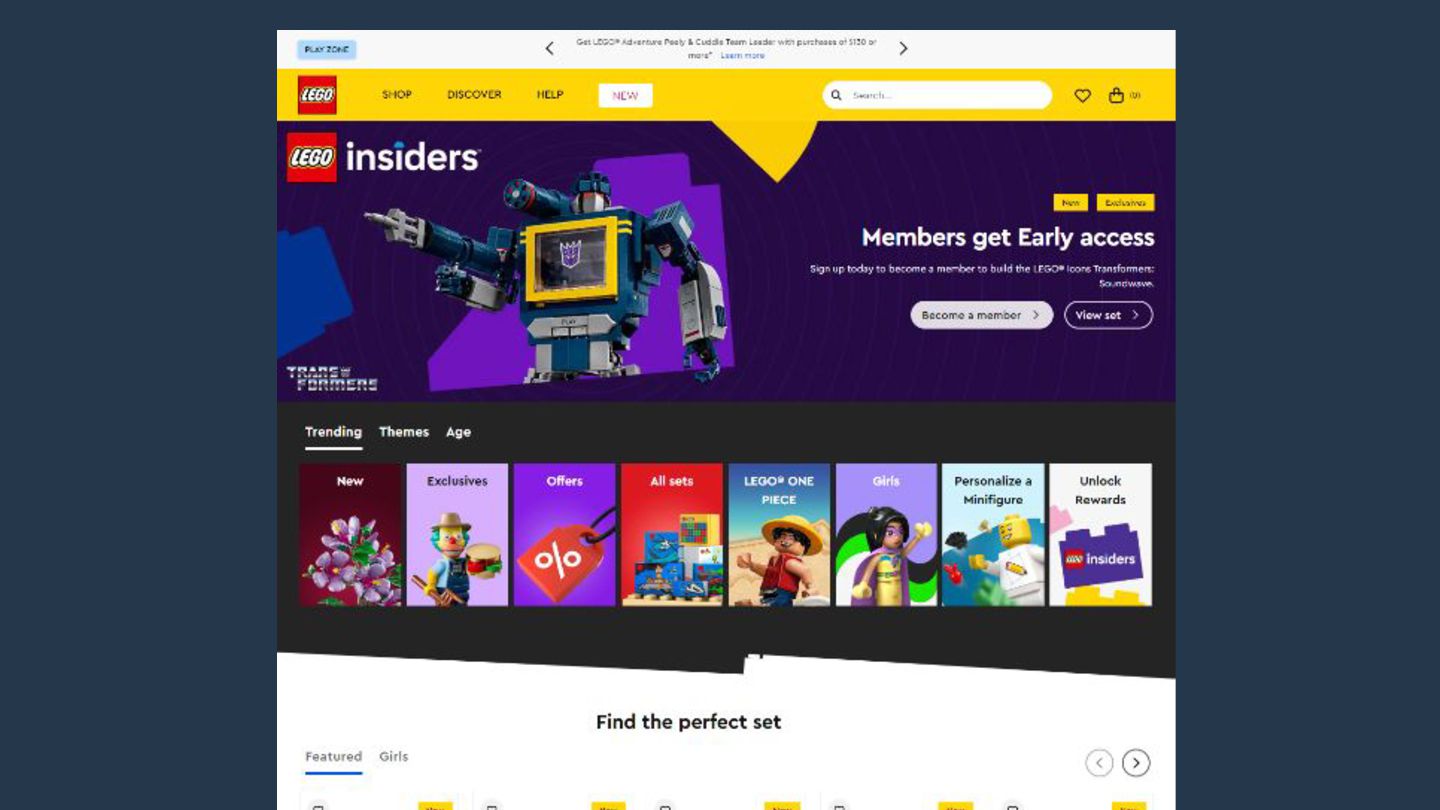Click into the Search field
This screenshot has width=1440, height=810.
(x=947, y=95)
